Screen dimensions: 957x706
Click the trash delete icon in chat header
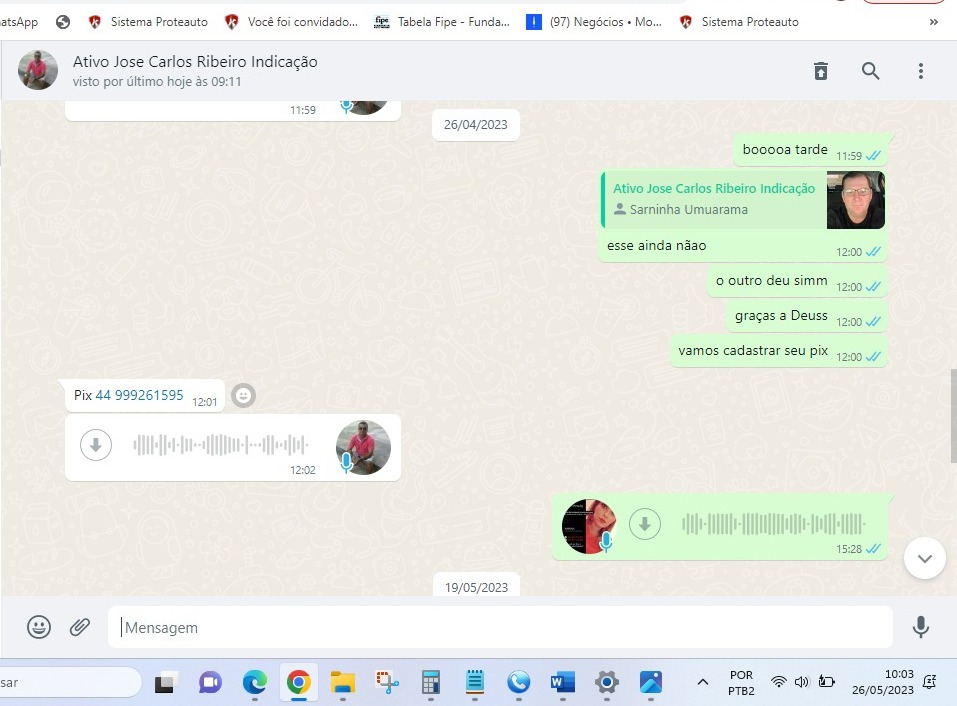[820, 71]
